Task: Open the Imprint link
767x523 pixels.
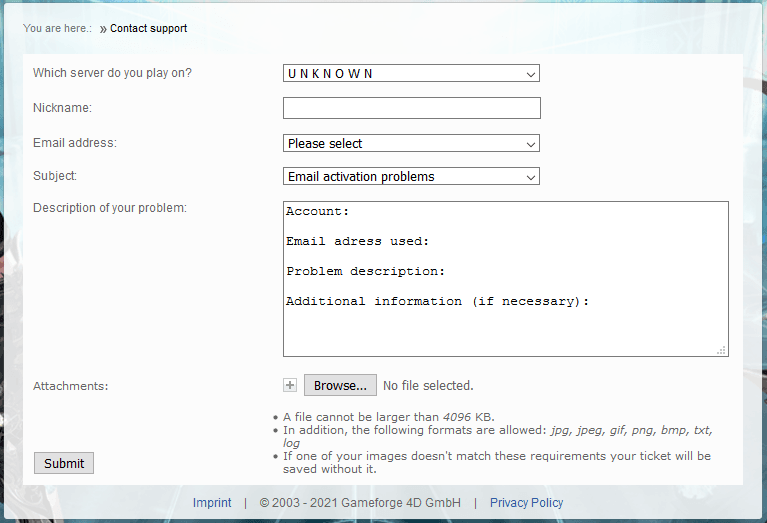Action: pyautogui.click(x=212, y=503)
